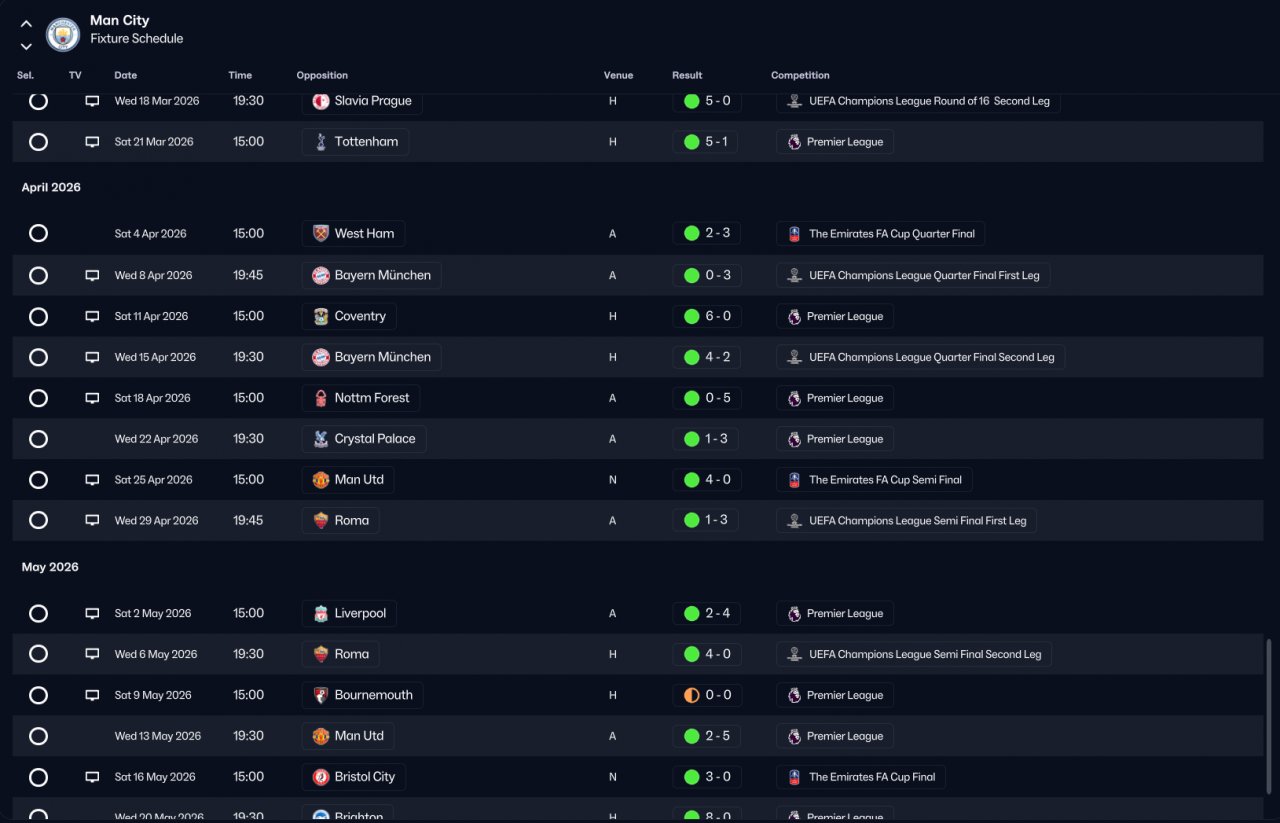Click the West Ham crest icon
1280x823 pixels.
coord(320,234)
